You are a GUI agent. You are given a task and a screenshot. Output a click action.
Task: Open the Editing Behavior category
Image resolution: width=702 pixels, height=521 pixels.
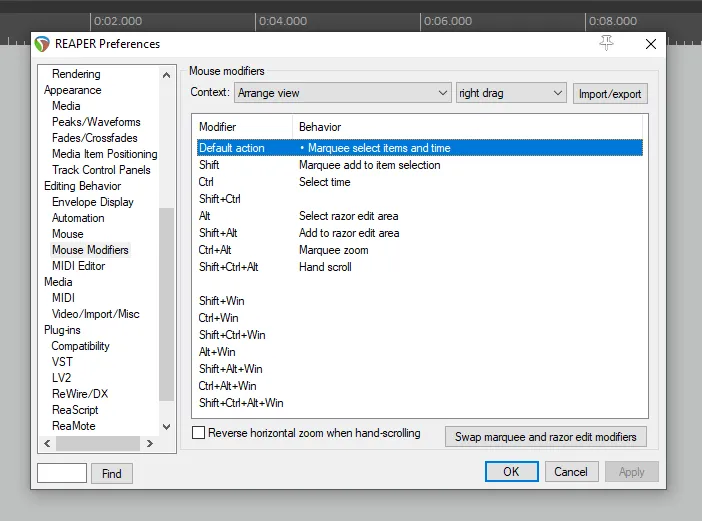point(82,186)
